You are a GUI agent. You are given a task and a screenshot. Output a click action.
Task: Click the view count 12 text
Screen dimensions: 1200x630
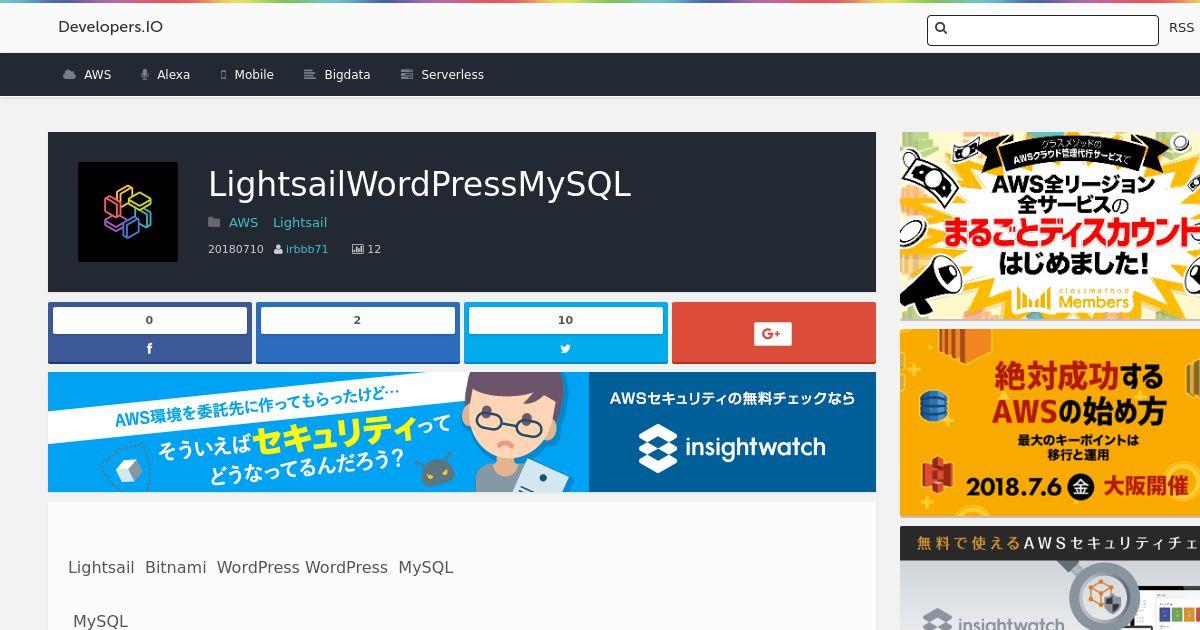pos(374,249)
